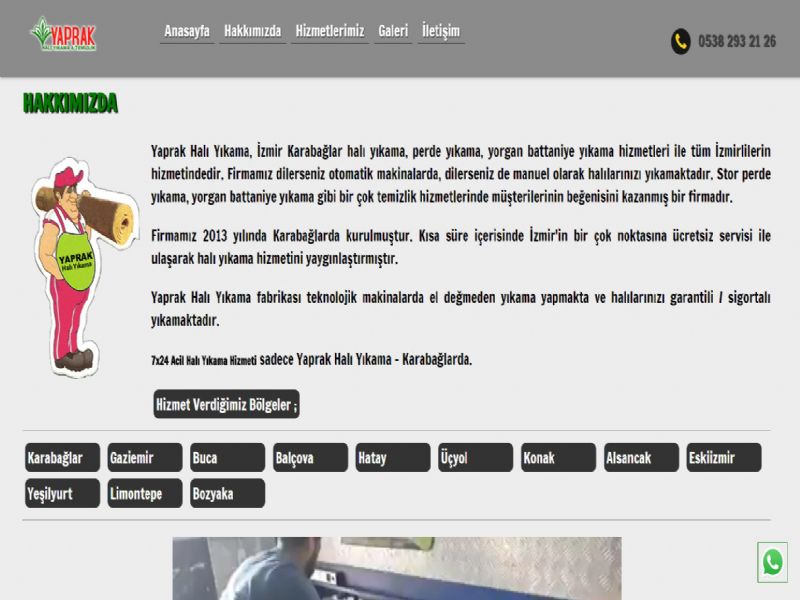
Task: Select the Karabağlar region button
Action: [x=62, y=458]
